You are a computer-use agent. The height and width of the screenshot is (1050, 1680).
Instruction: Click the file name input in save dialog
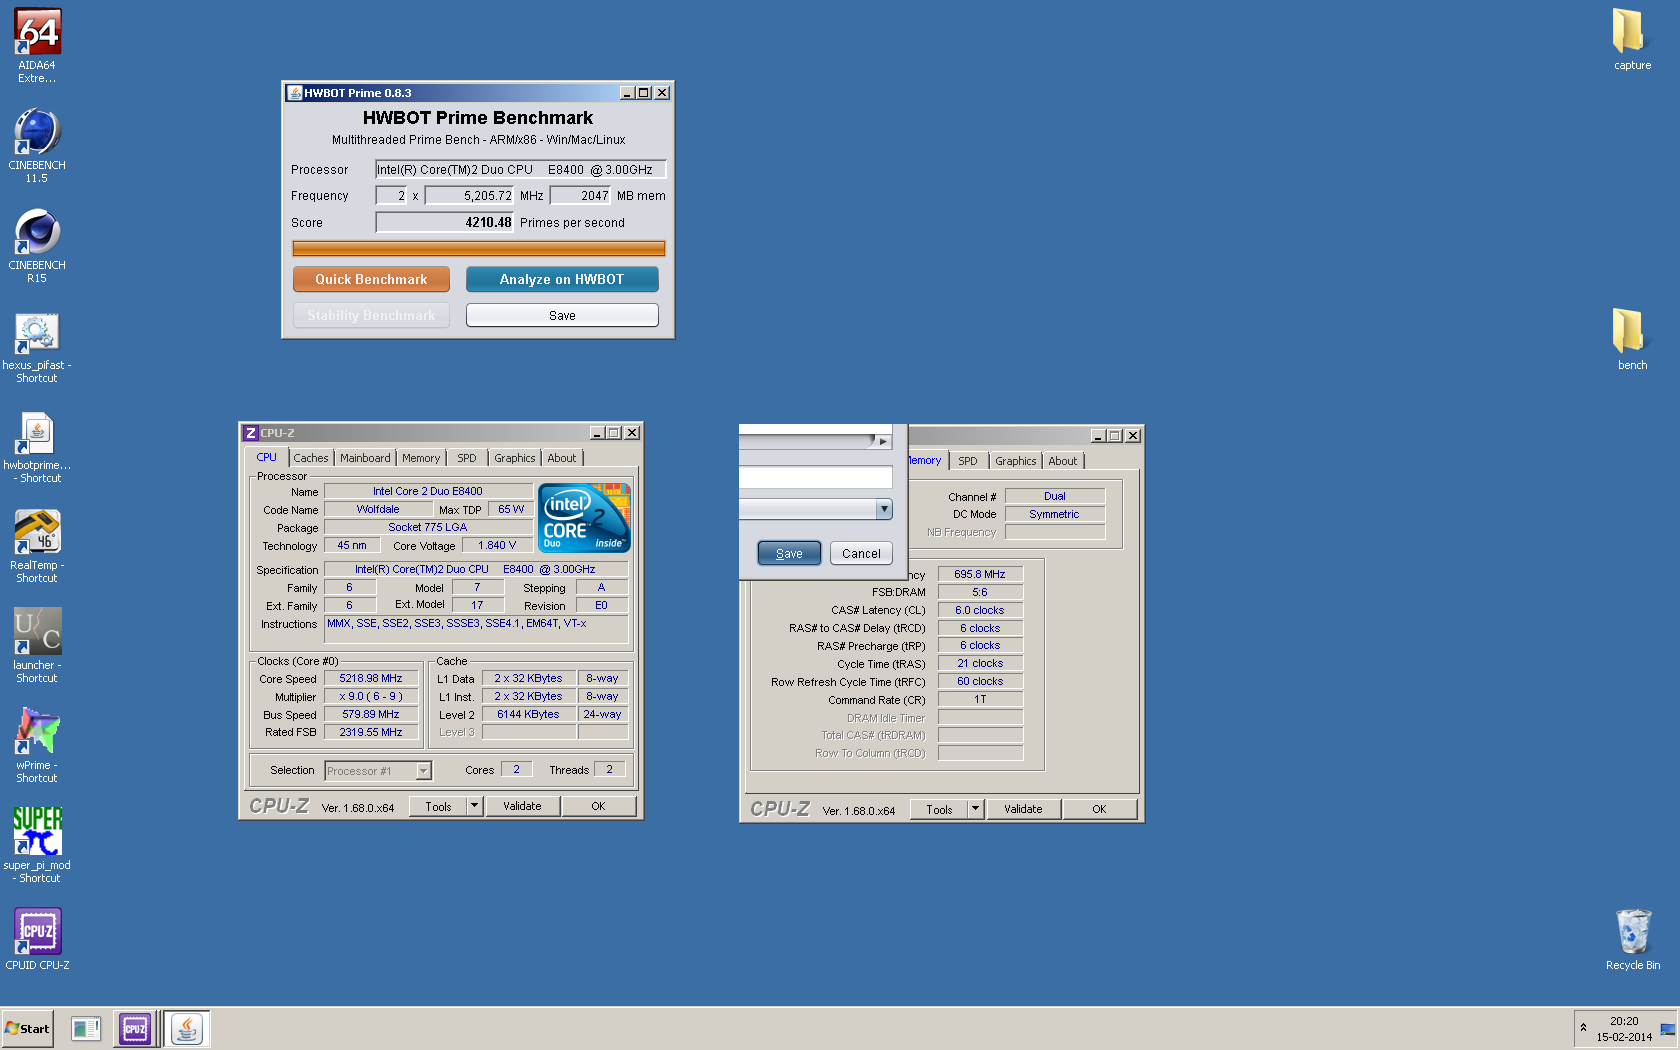click(x=815, y=477)
